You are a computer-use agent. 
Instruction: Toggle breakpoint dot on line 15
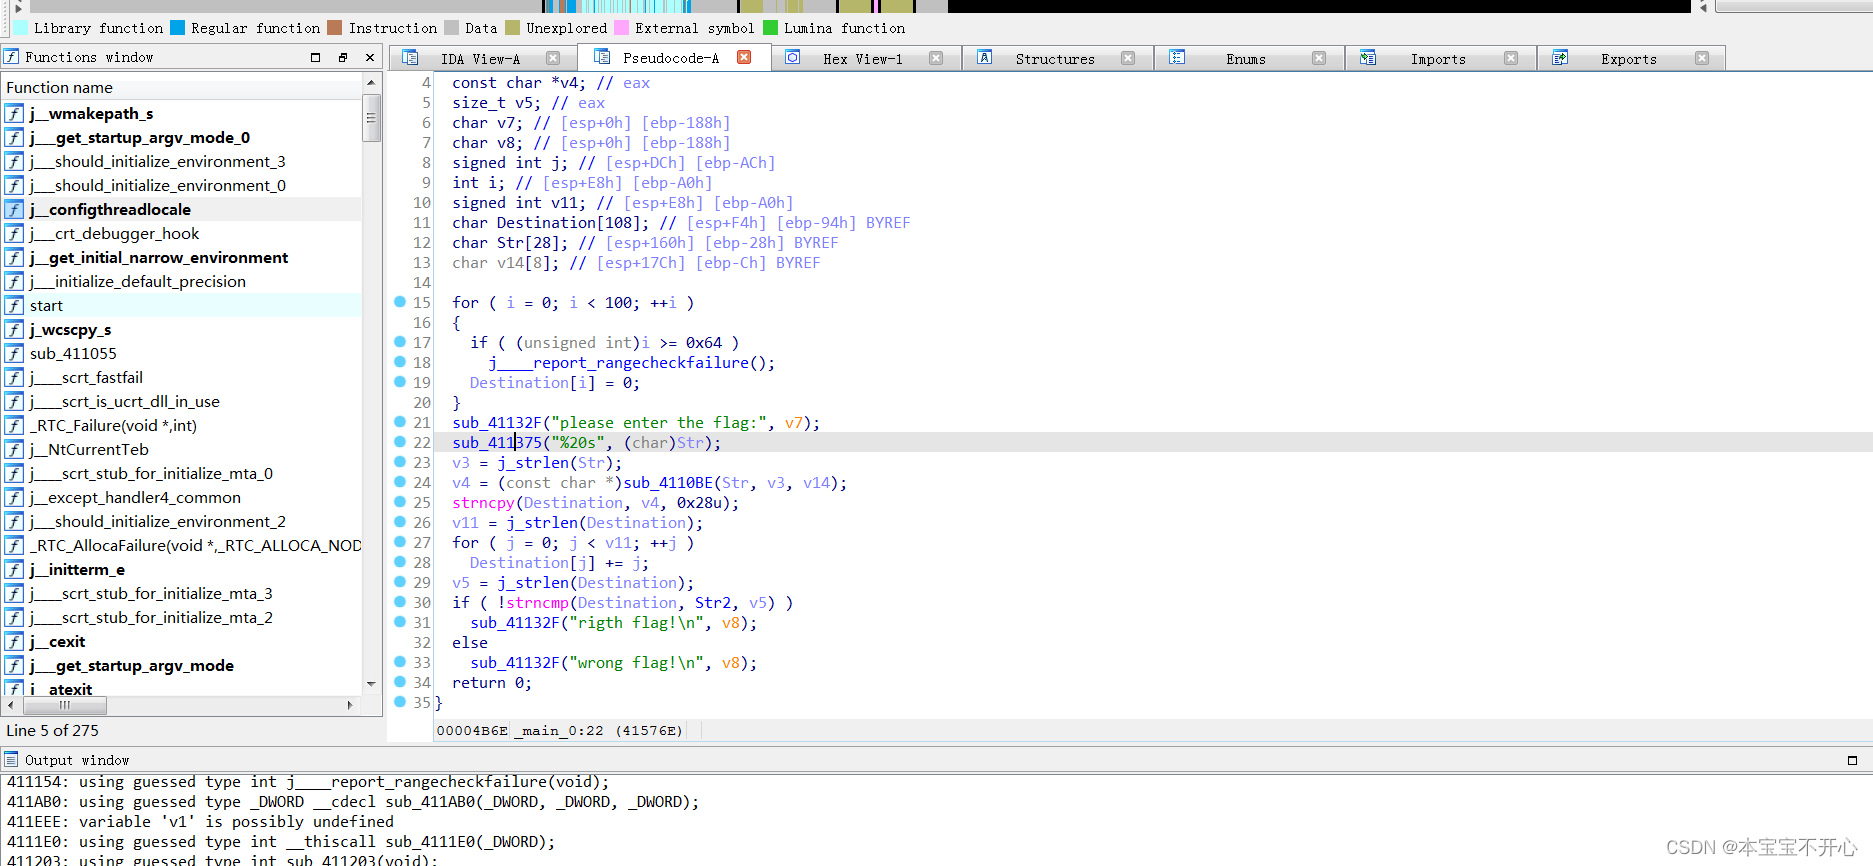[400, 301]
